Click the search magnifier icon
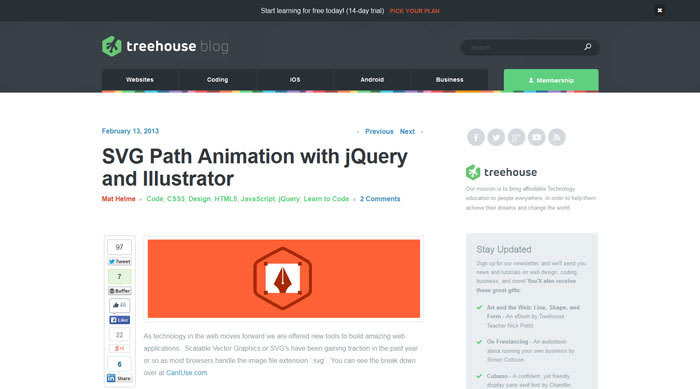700x389 pixels. [x=588, y=46]
